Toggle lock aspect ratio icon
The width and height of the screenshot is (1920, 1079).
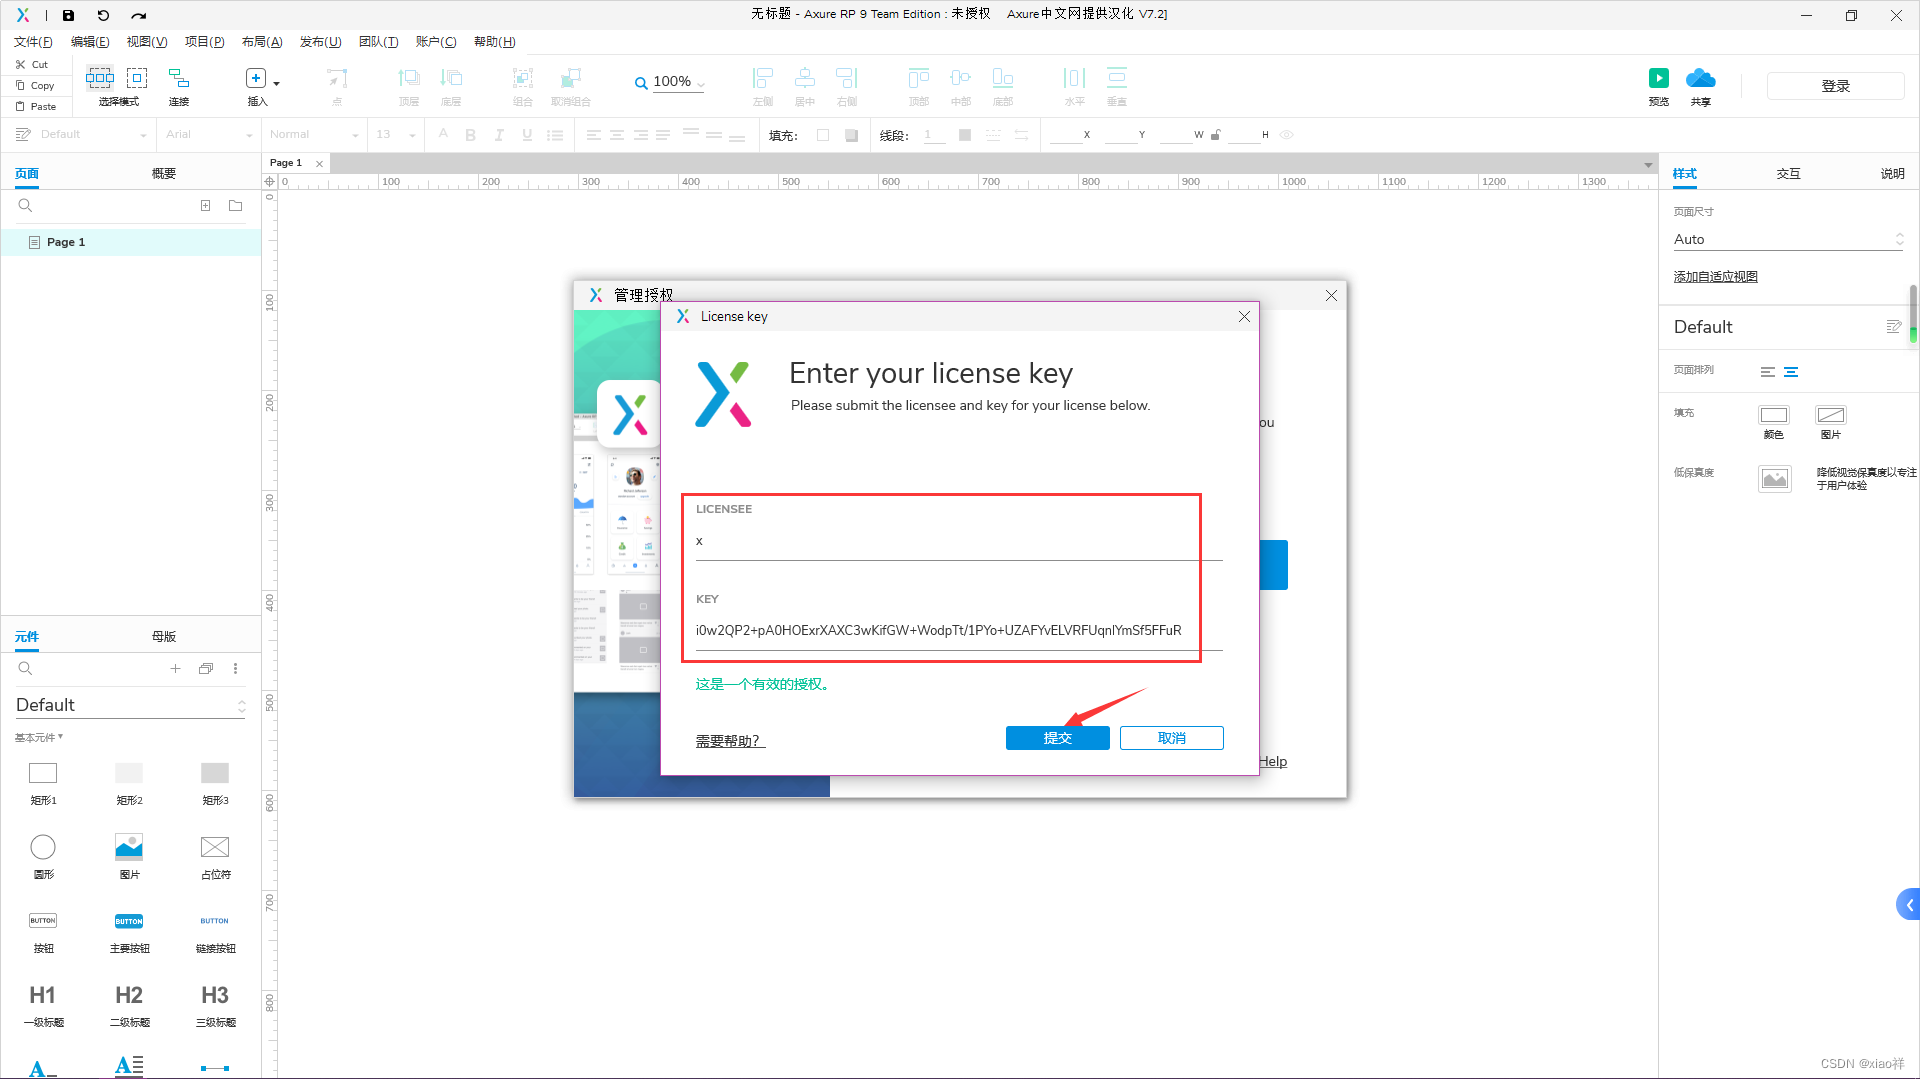click(x=1216, y=135)
